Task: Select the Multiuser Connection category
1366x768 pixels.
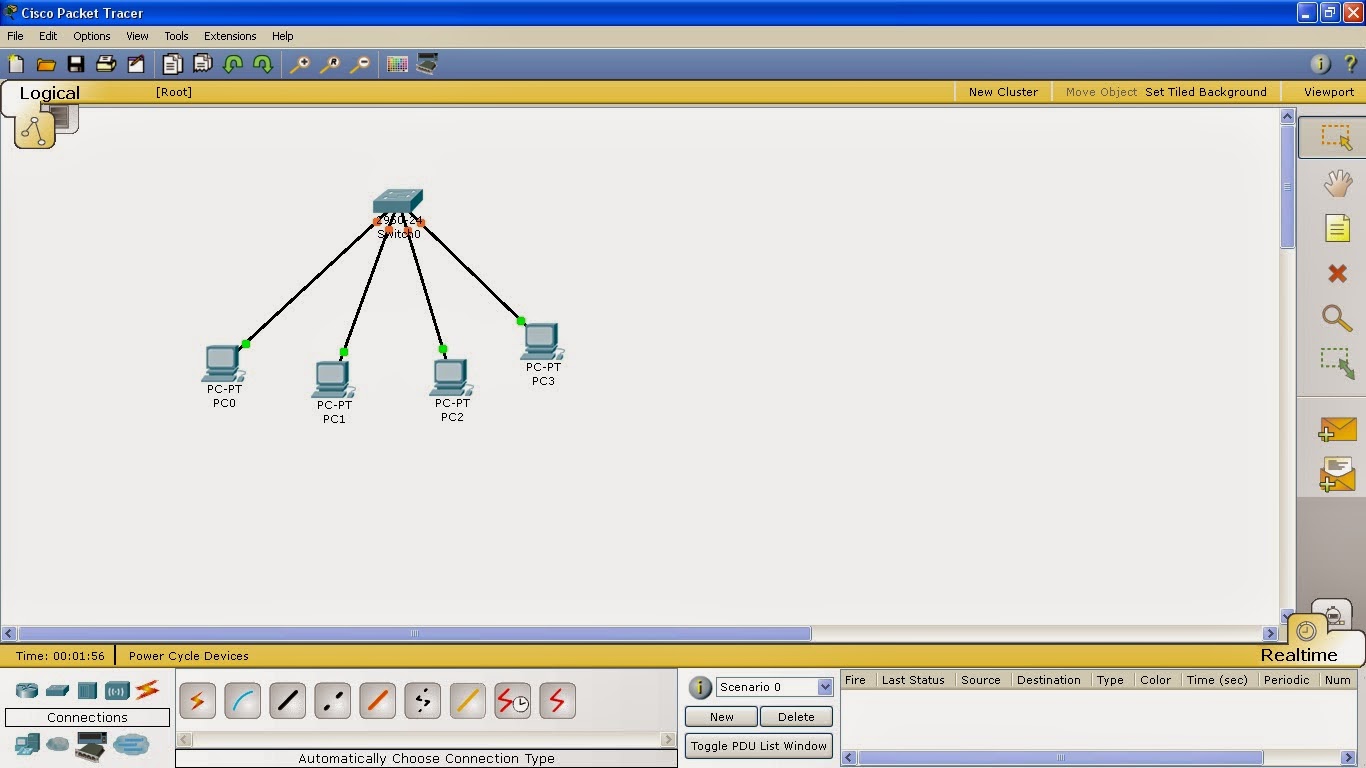Action: click(x=131, y=744)
